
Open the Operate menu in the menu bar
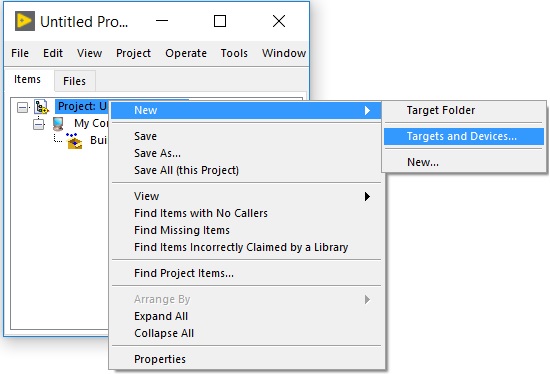186,53
